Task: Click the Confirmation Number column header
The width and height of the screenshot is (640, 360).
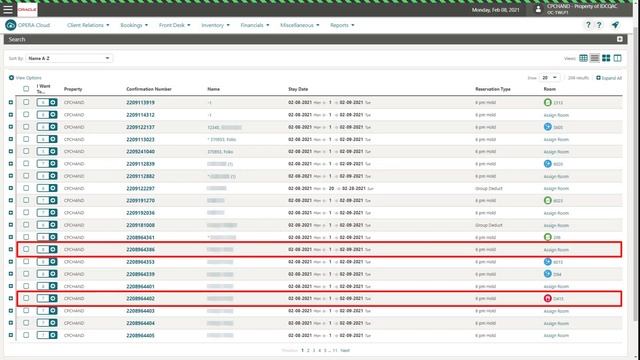Action: (x=149, y=89)
